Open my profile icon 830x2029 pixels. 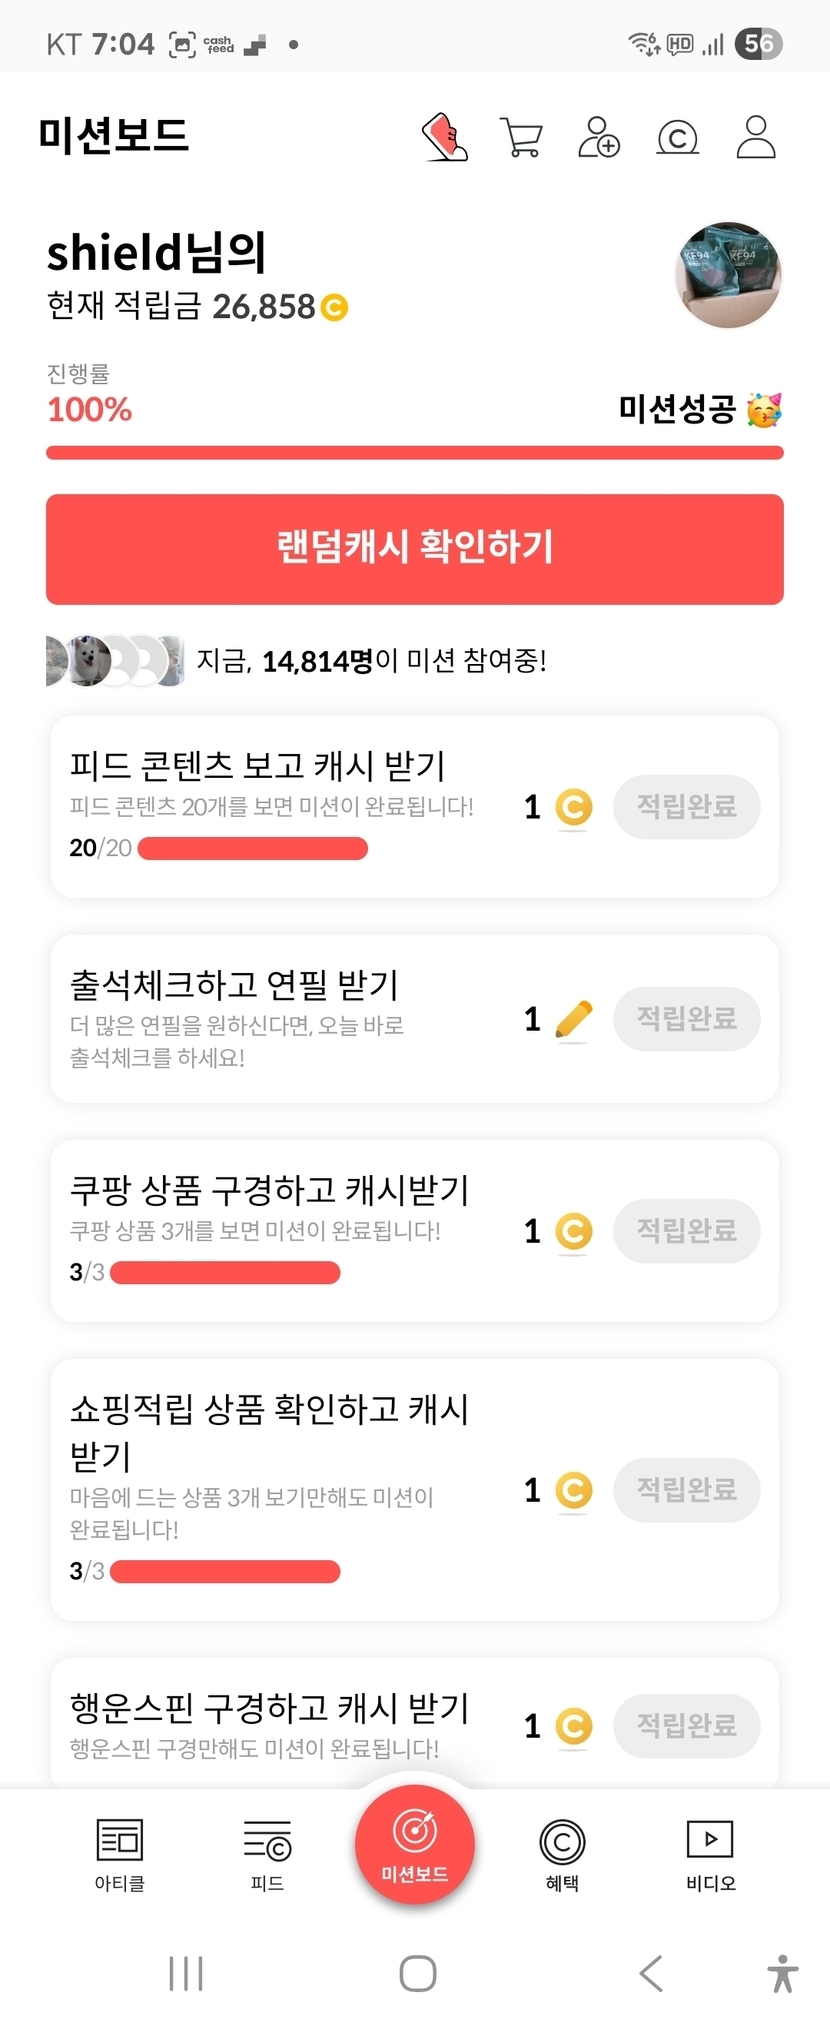click(x=756, y=137)
